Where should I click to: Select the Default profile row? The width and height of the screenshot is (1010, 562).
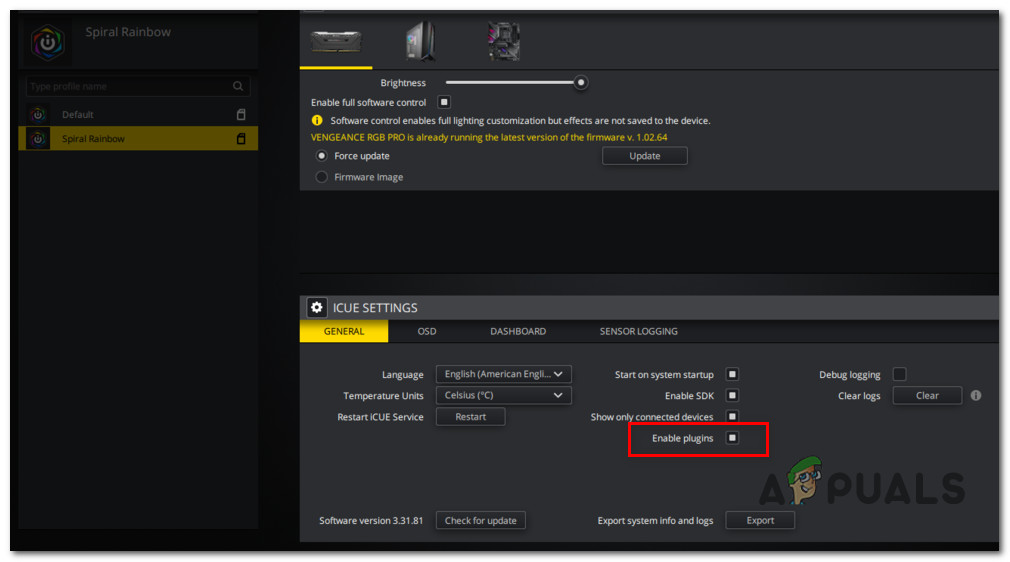click(138, 115)
